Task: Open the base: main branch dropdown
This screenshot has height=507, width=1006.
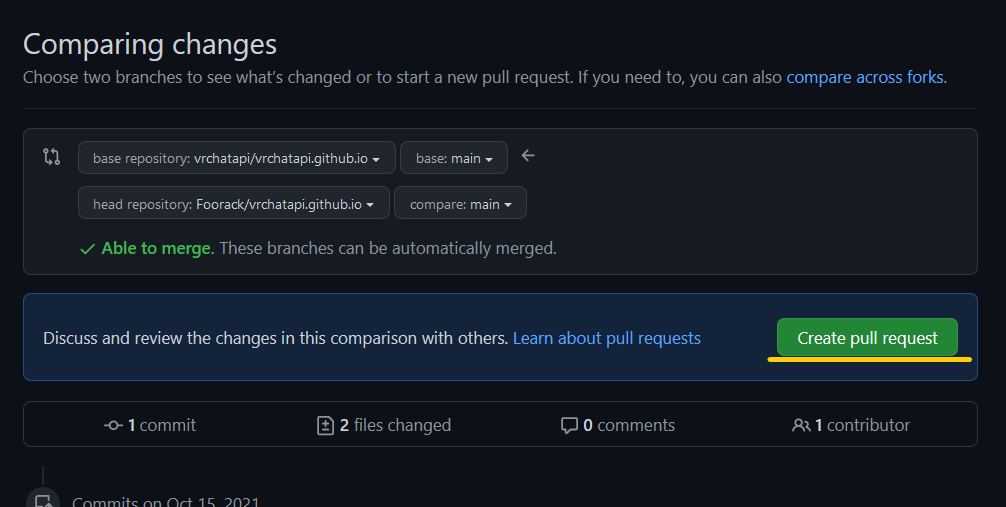Action: 454,158
